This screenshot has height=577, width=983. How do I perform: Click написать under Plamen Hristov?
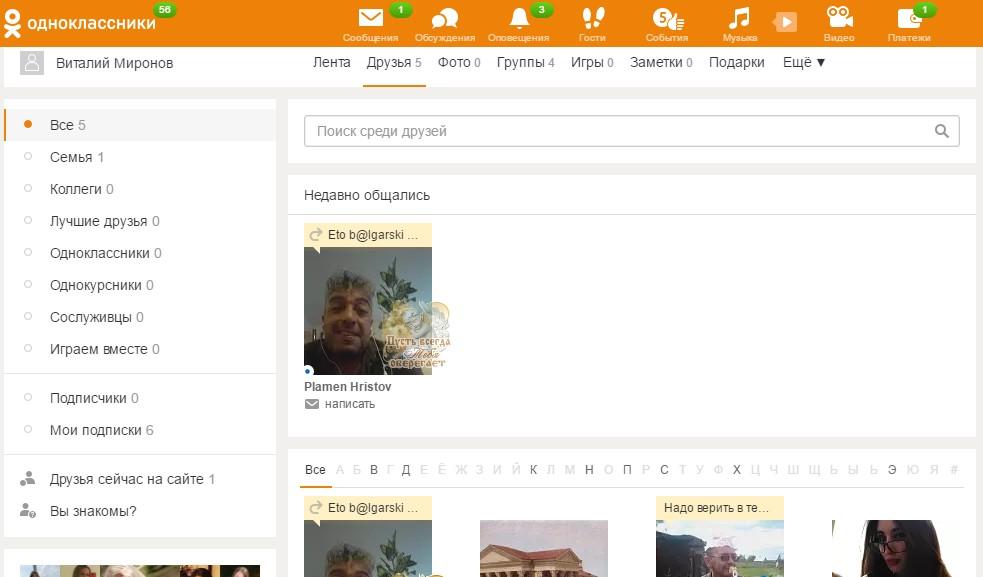click(x=349, y=404)
